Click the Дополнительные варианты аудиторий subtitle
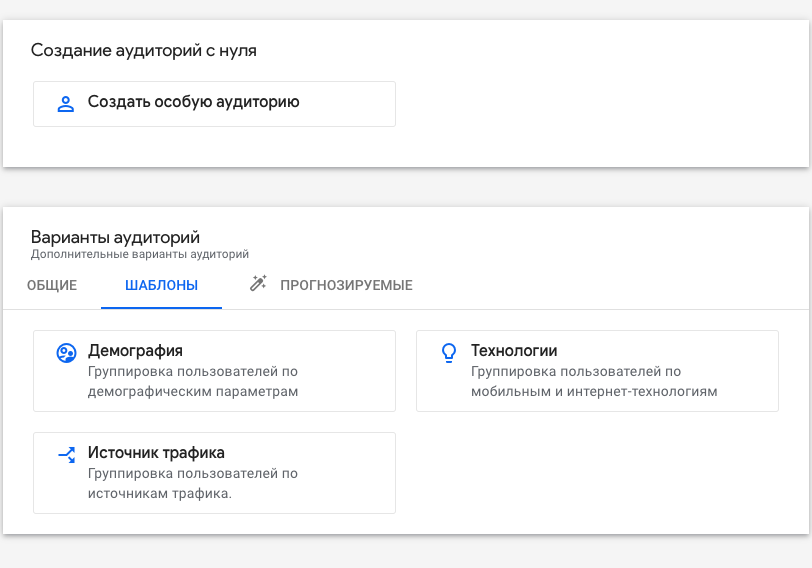Viewport: 812px width, 568px height. point(140,254)
